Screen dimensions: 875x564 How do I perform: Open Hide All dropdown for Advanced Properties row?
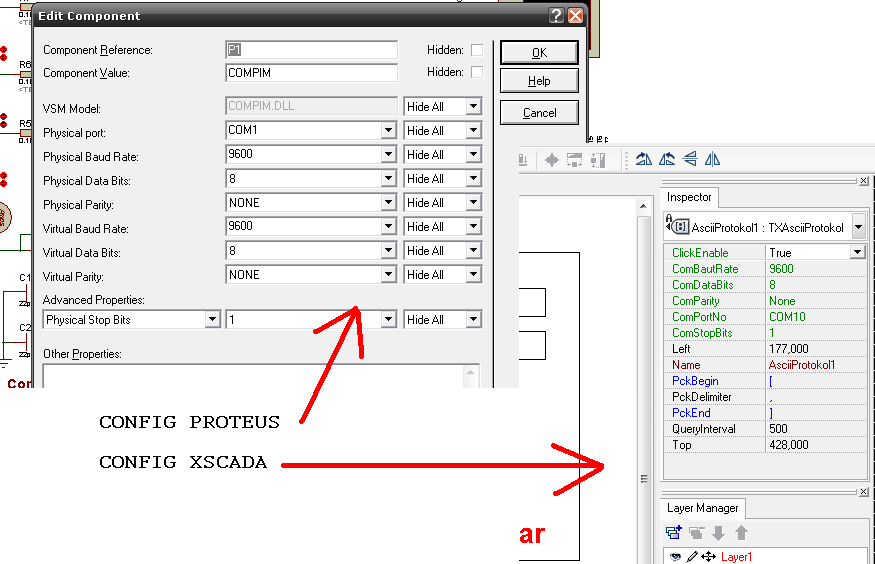(474, 320)
